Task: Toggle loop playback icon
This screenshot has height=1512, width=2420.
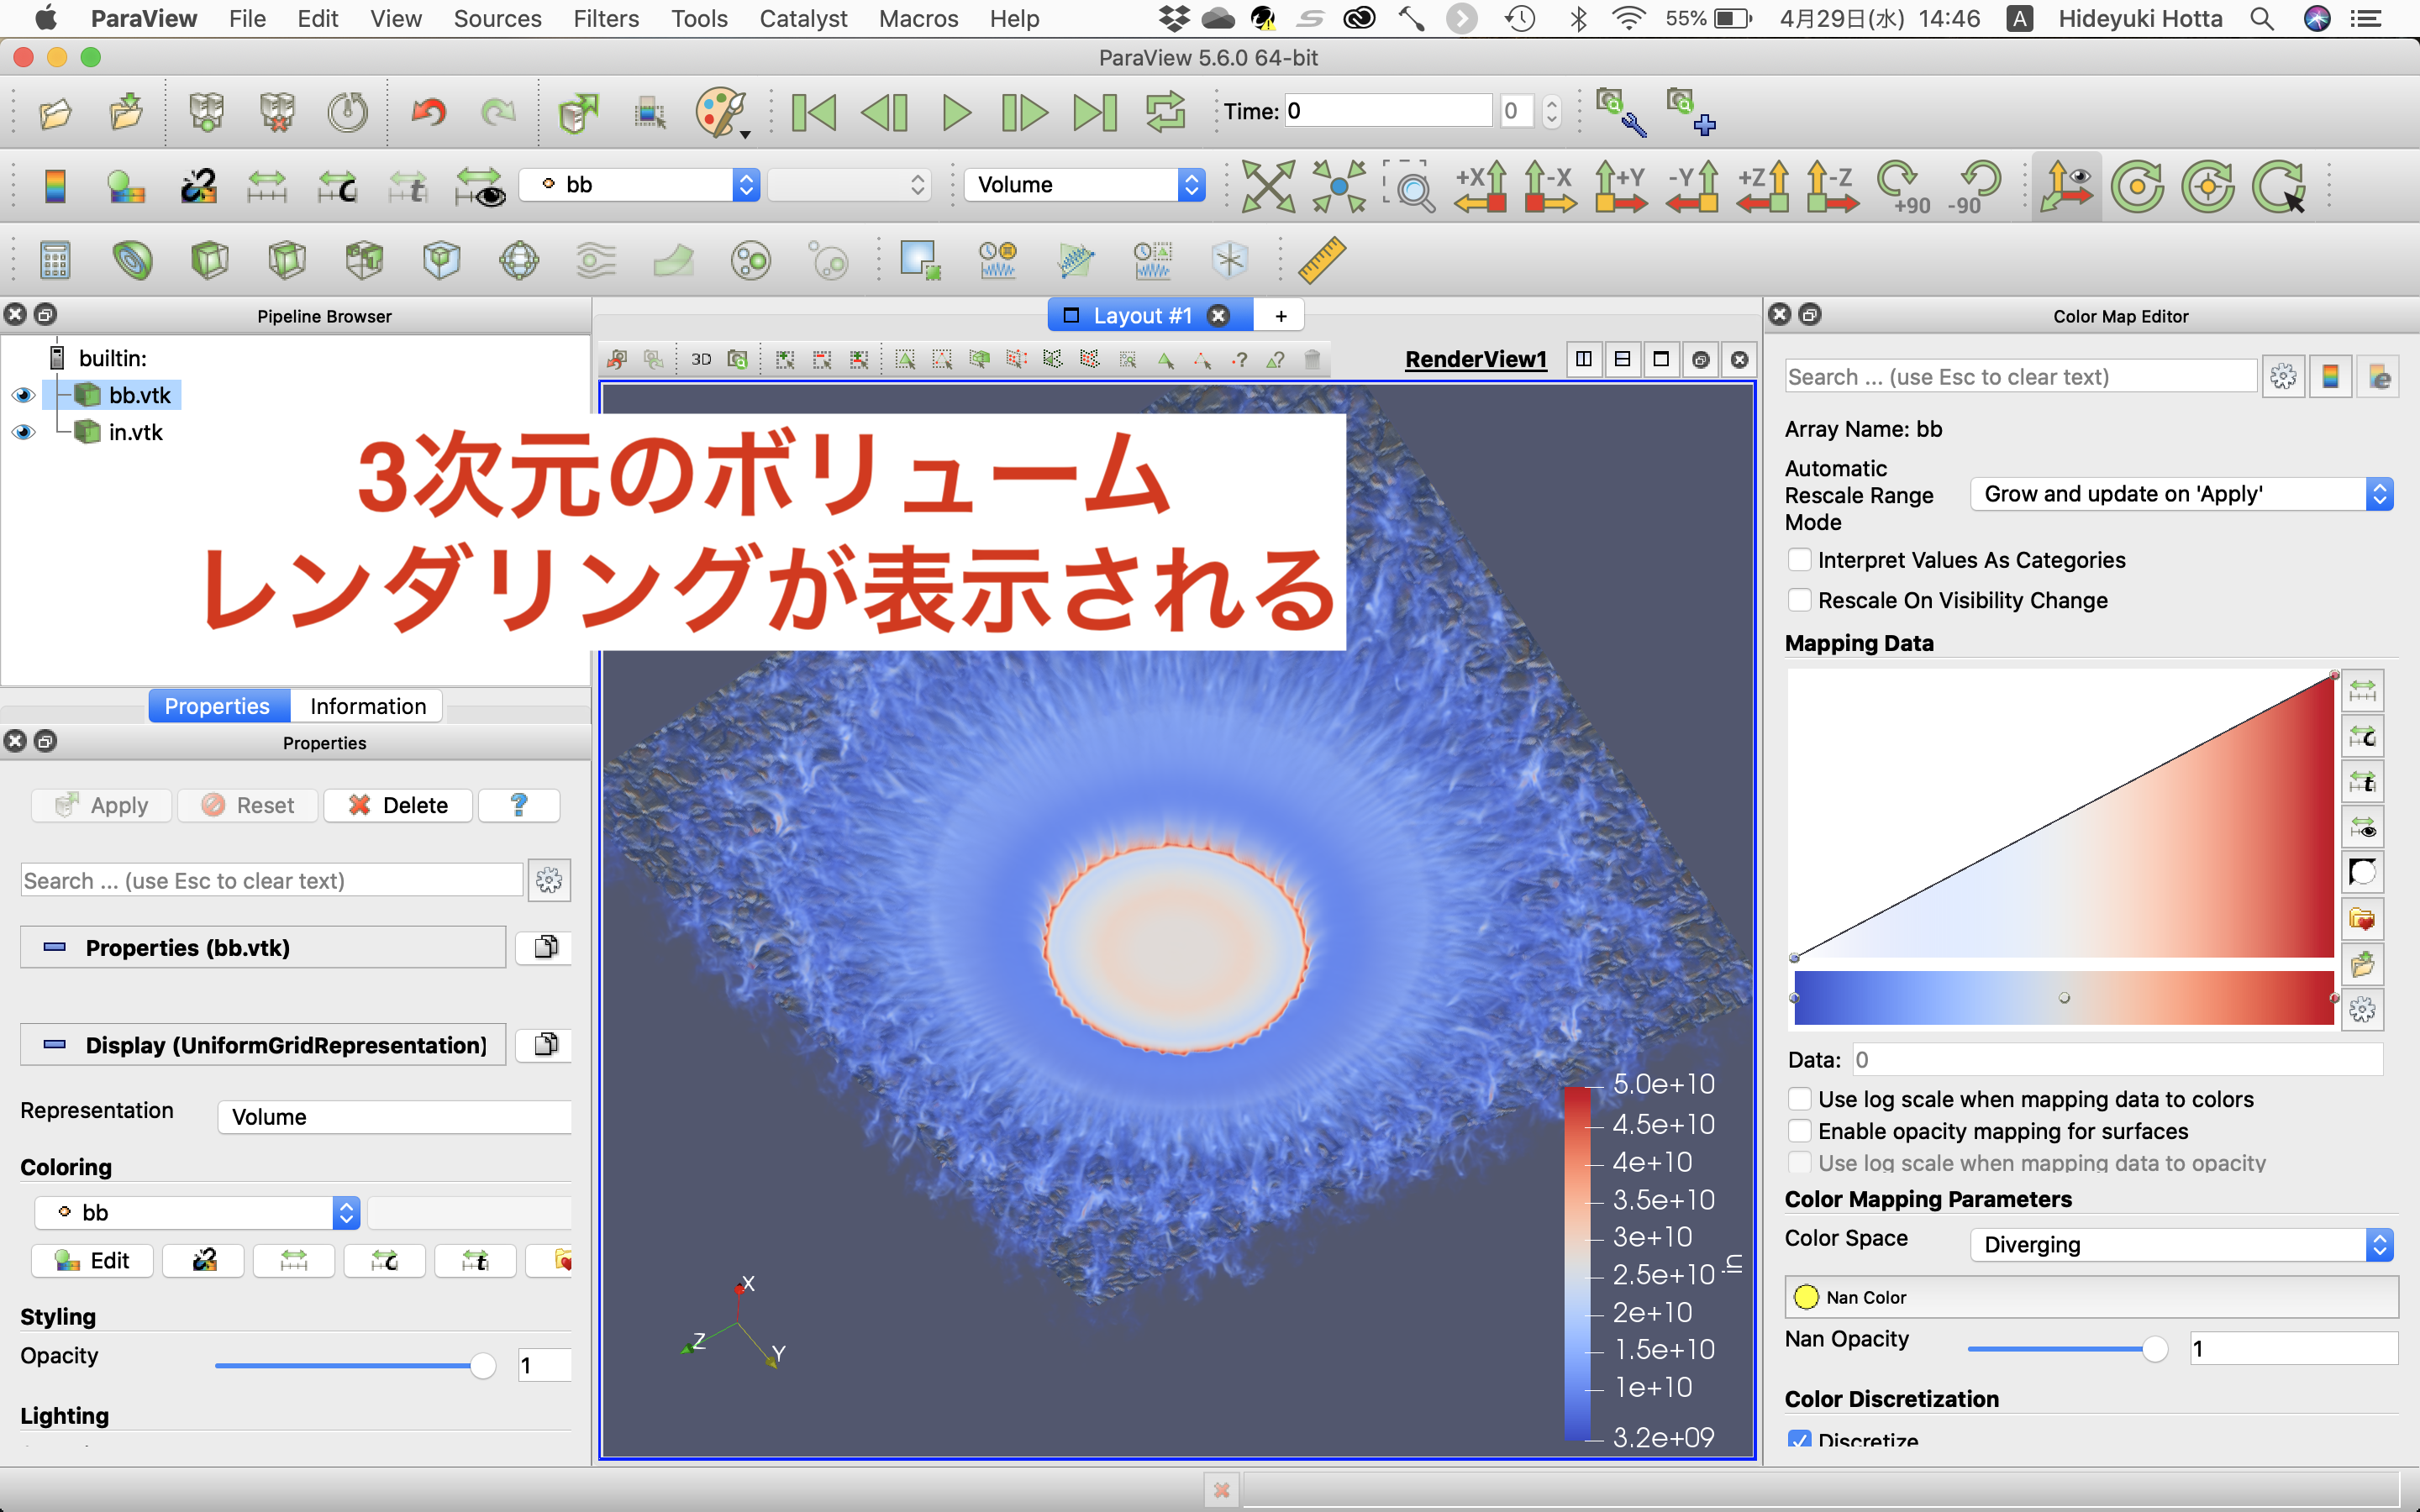Action: [1165, 112]
